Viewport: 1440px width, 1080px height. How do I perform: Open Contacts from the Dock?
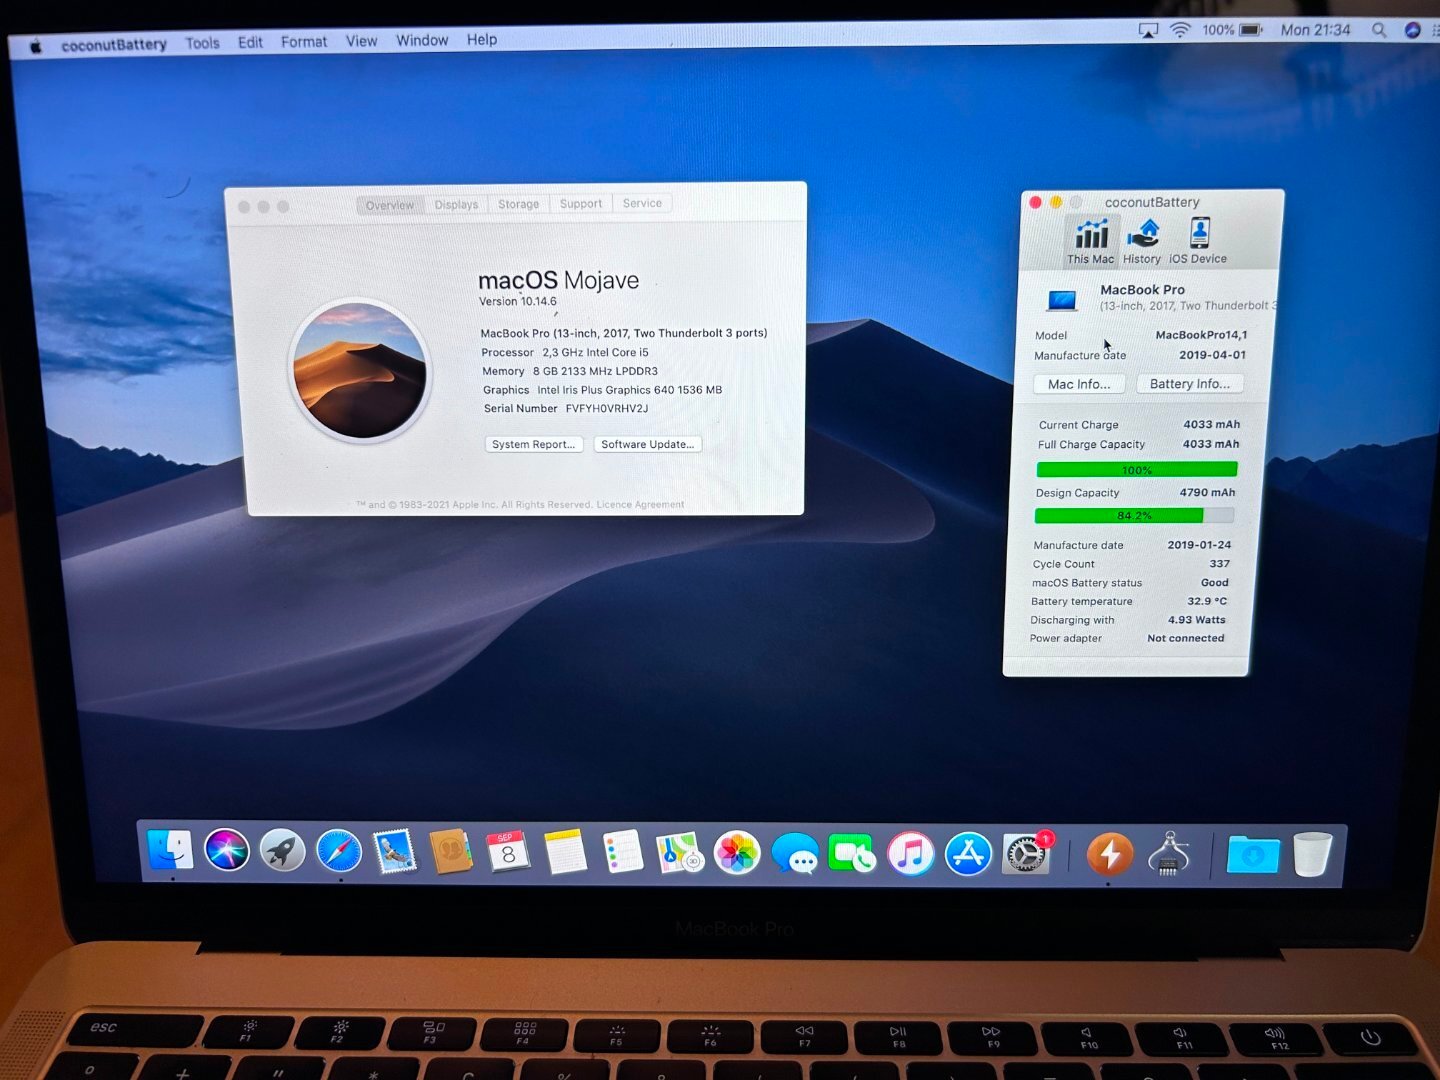pos(451,853)
